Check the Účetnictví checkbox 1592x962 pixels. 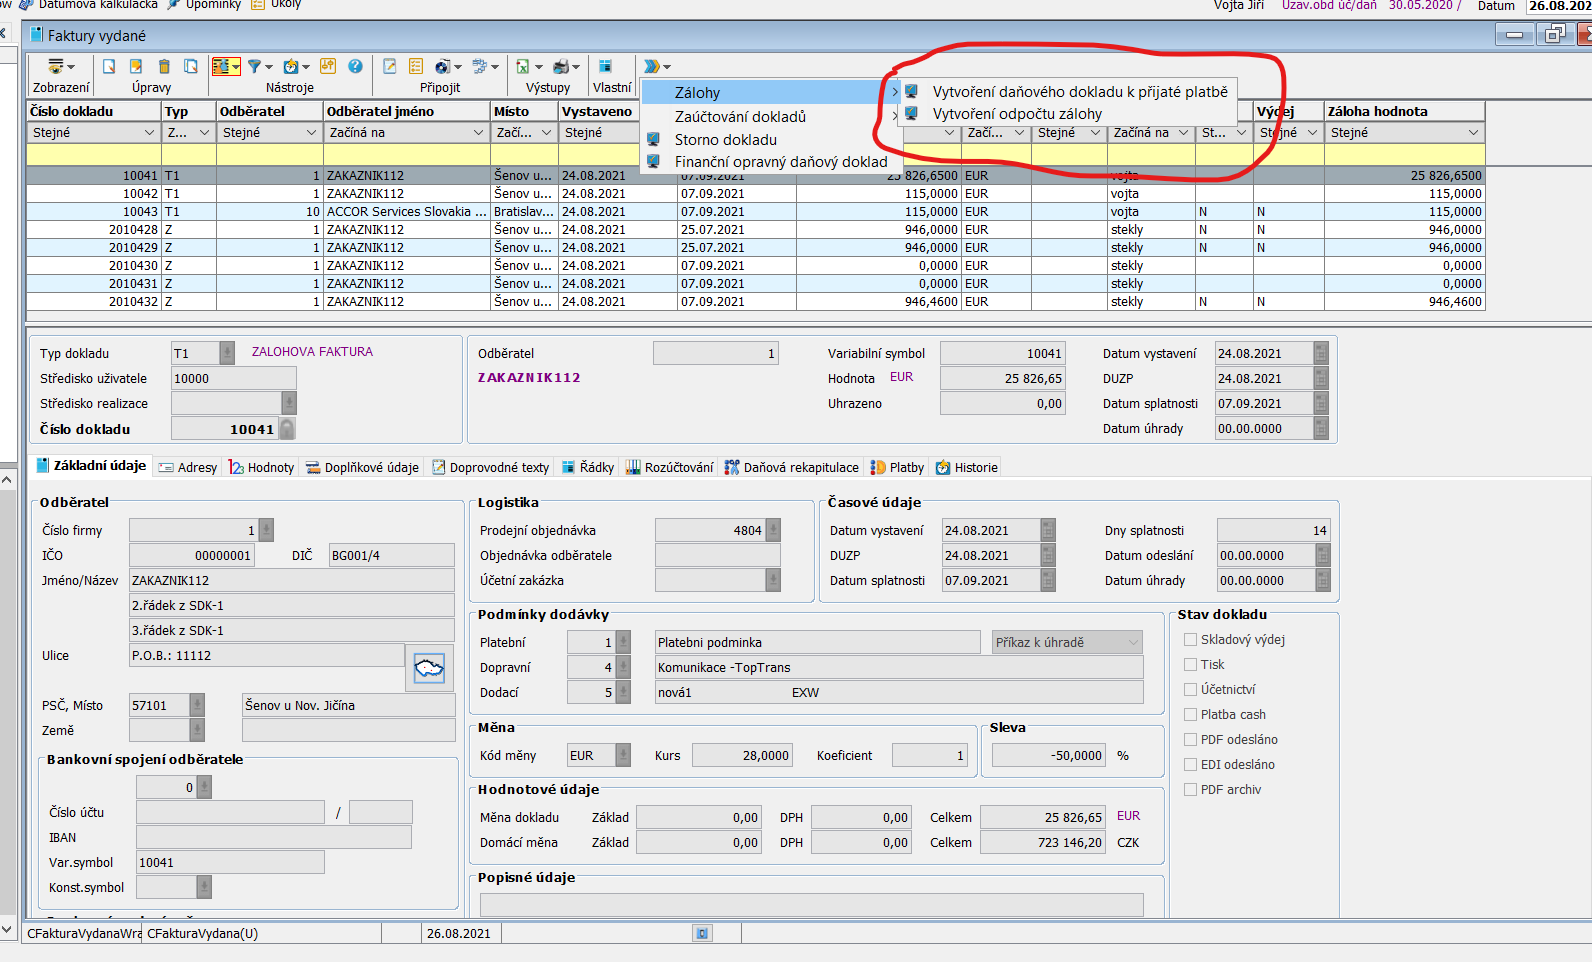point(1190,690)
